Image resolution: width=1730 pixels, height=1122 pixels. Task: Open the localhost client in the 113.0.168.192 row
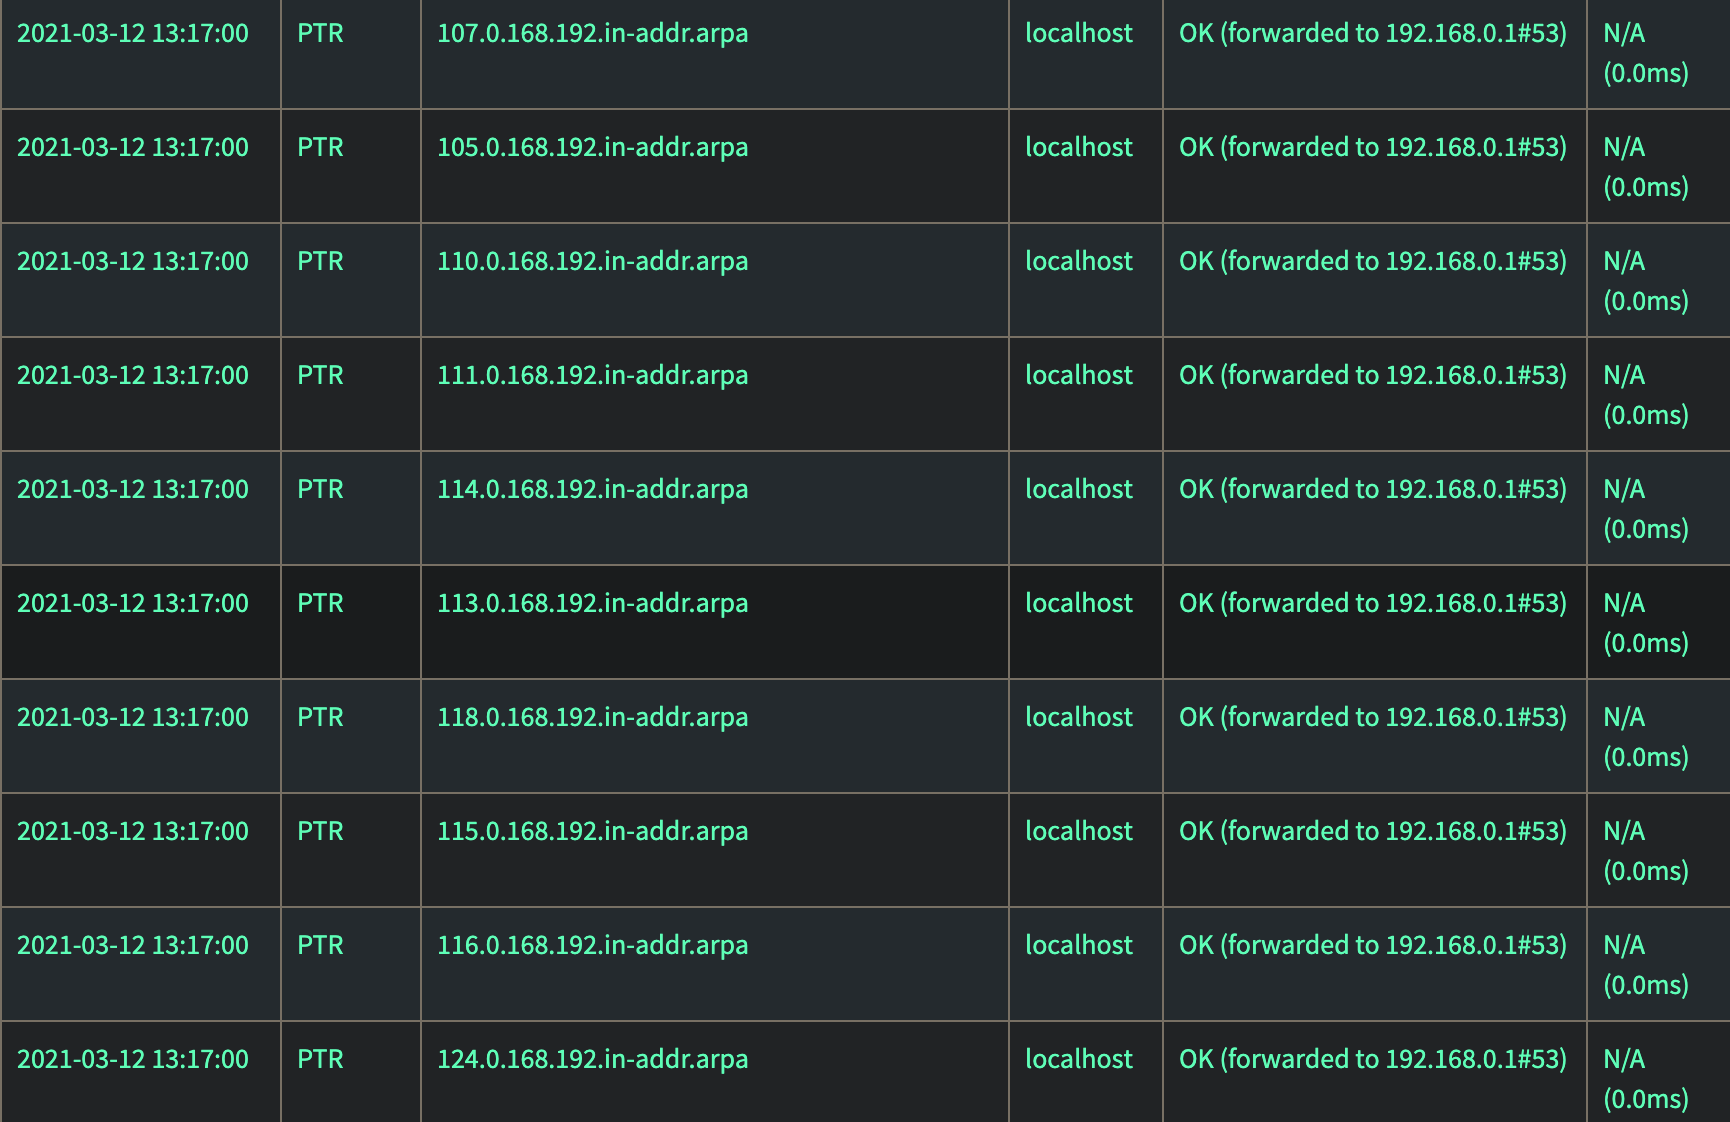pyautogui.click(x=1079, y=603)
